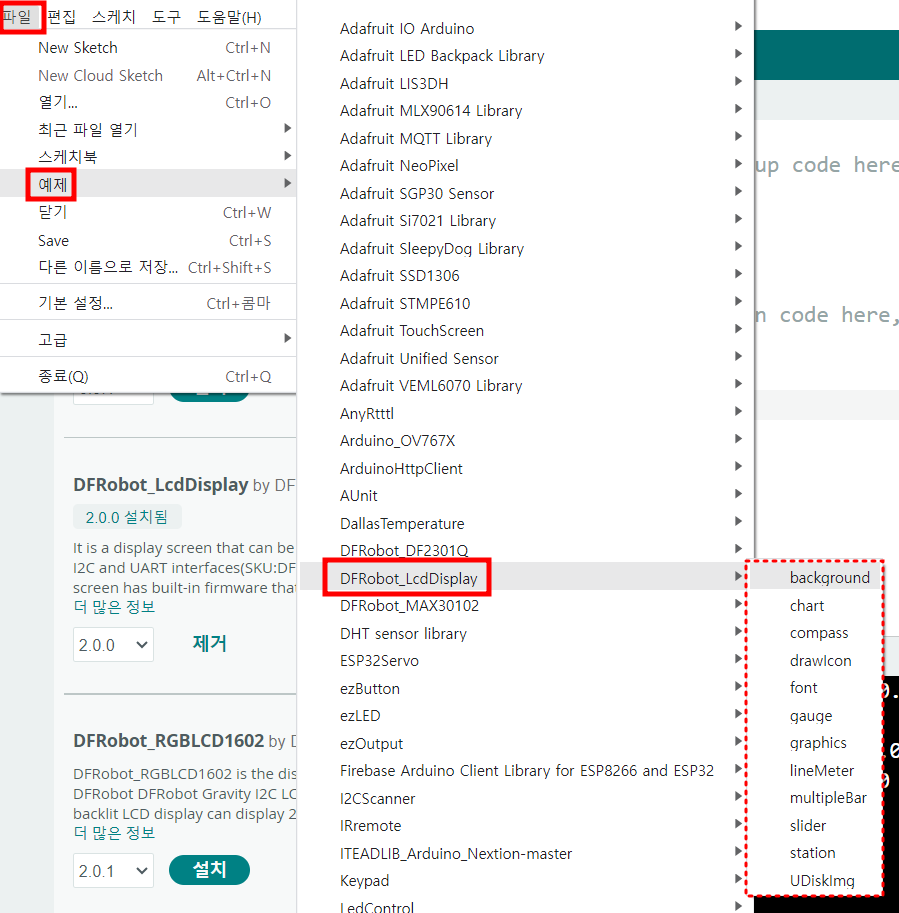899x913 pixels.
Task: Select 닫기 menu entry
Action: [148, 213]
